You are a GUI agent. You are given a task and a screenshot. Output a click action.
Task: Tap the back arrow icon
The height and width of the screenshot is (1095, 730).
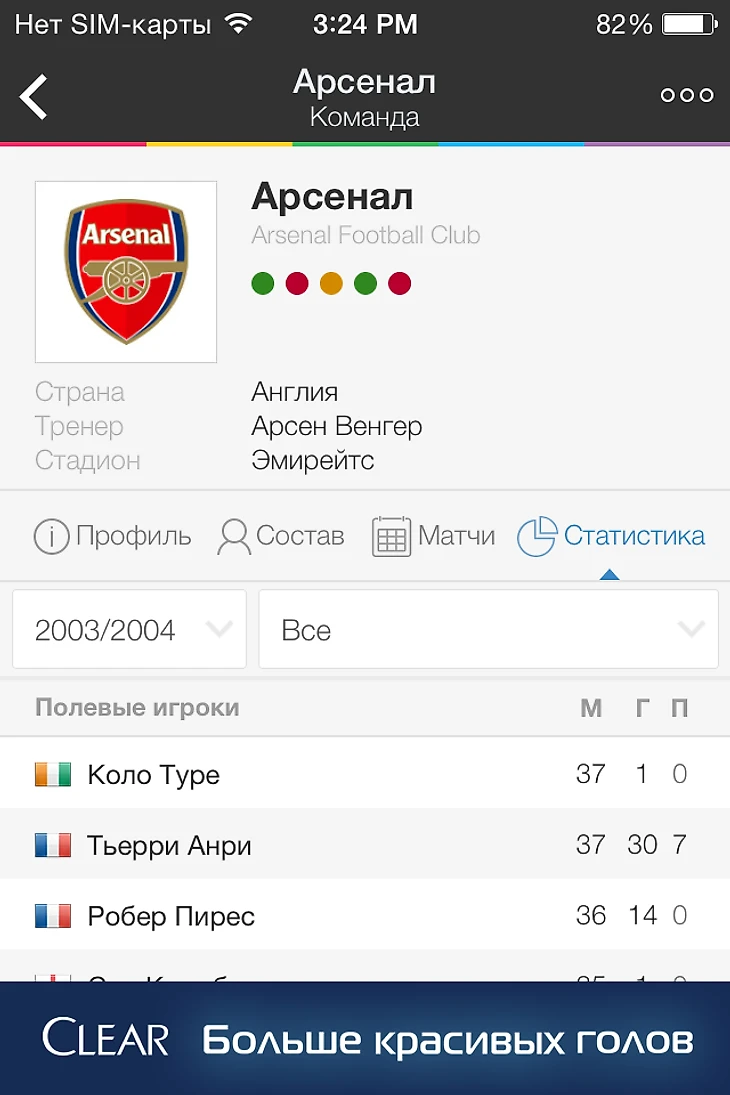(x=34, y=97)
